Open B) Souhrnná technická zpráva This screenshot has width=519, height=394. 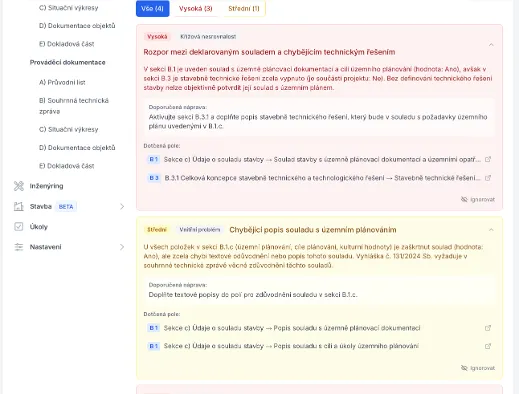pyautogui.click(x=74, y=106)
